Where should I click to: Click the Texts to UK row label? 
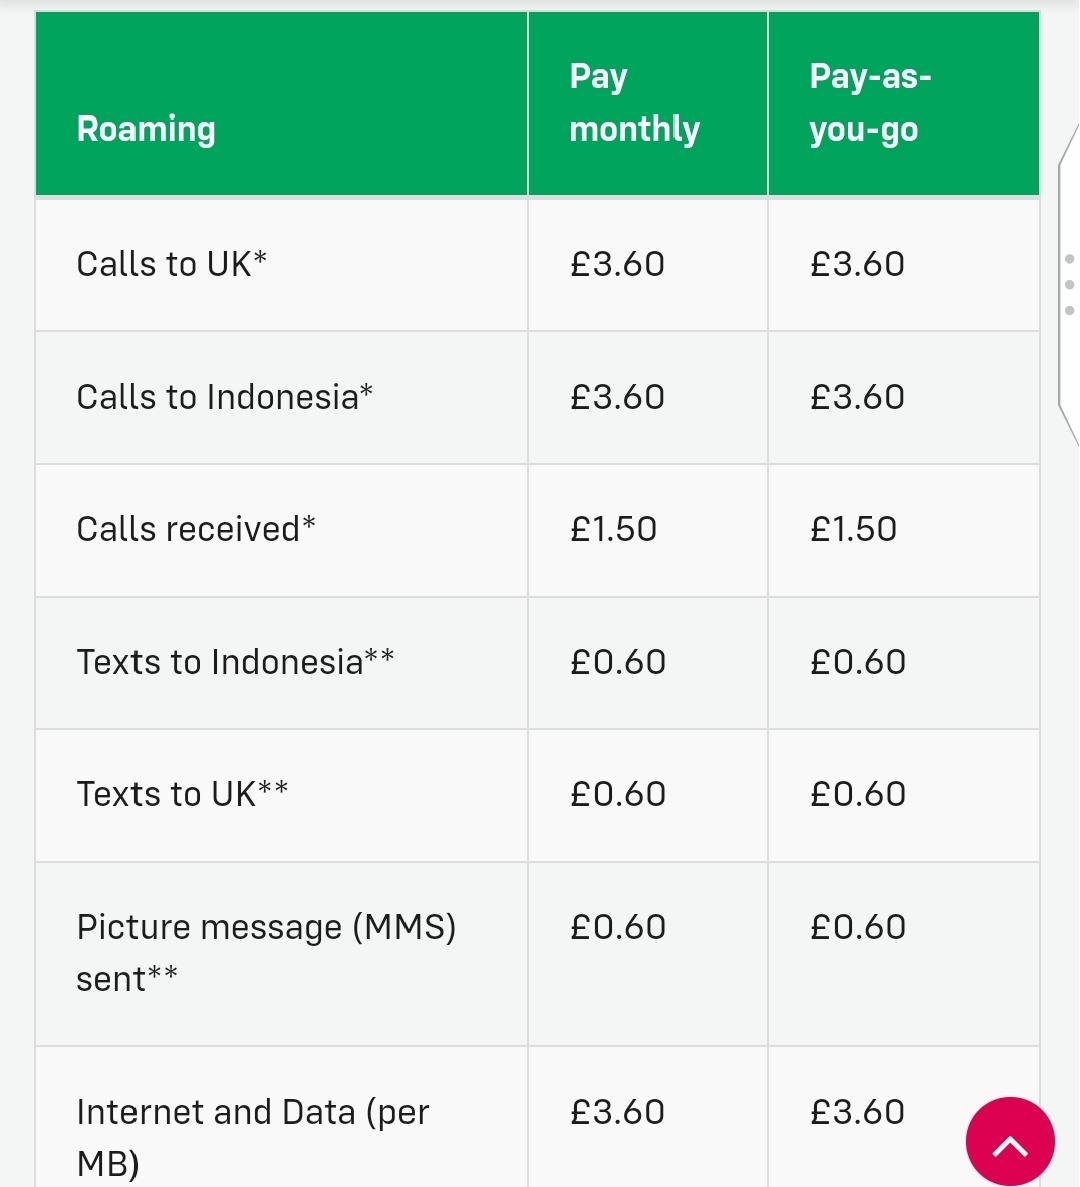pos(182,794)
